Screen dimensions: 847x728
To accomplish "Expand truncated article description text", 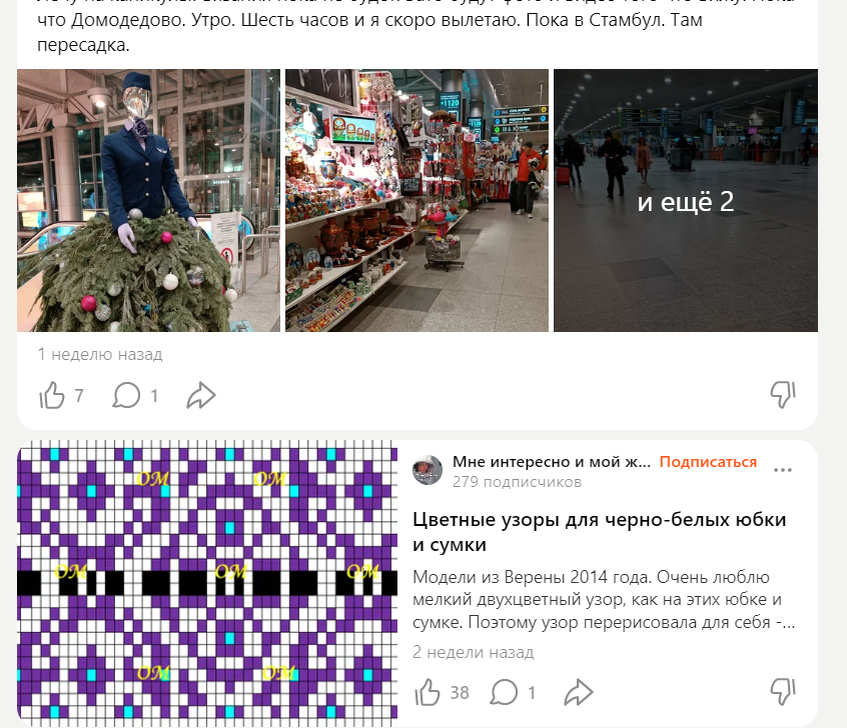I will point(603,600).
